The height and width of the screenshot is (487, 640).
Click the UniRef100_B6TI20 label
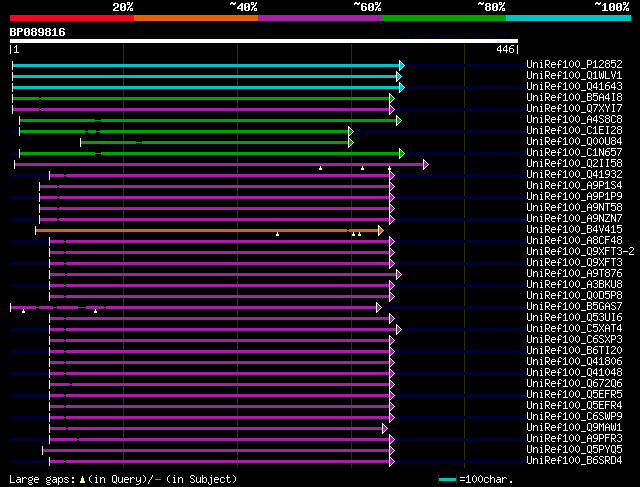(574, 351)
